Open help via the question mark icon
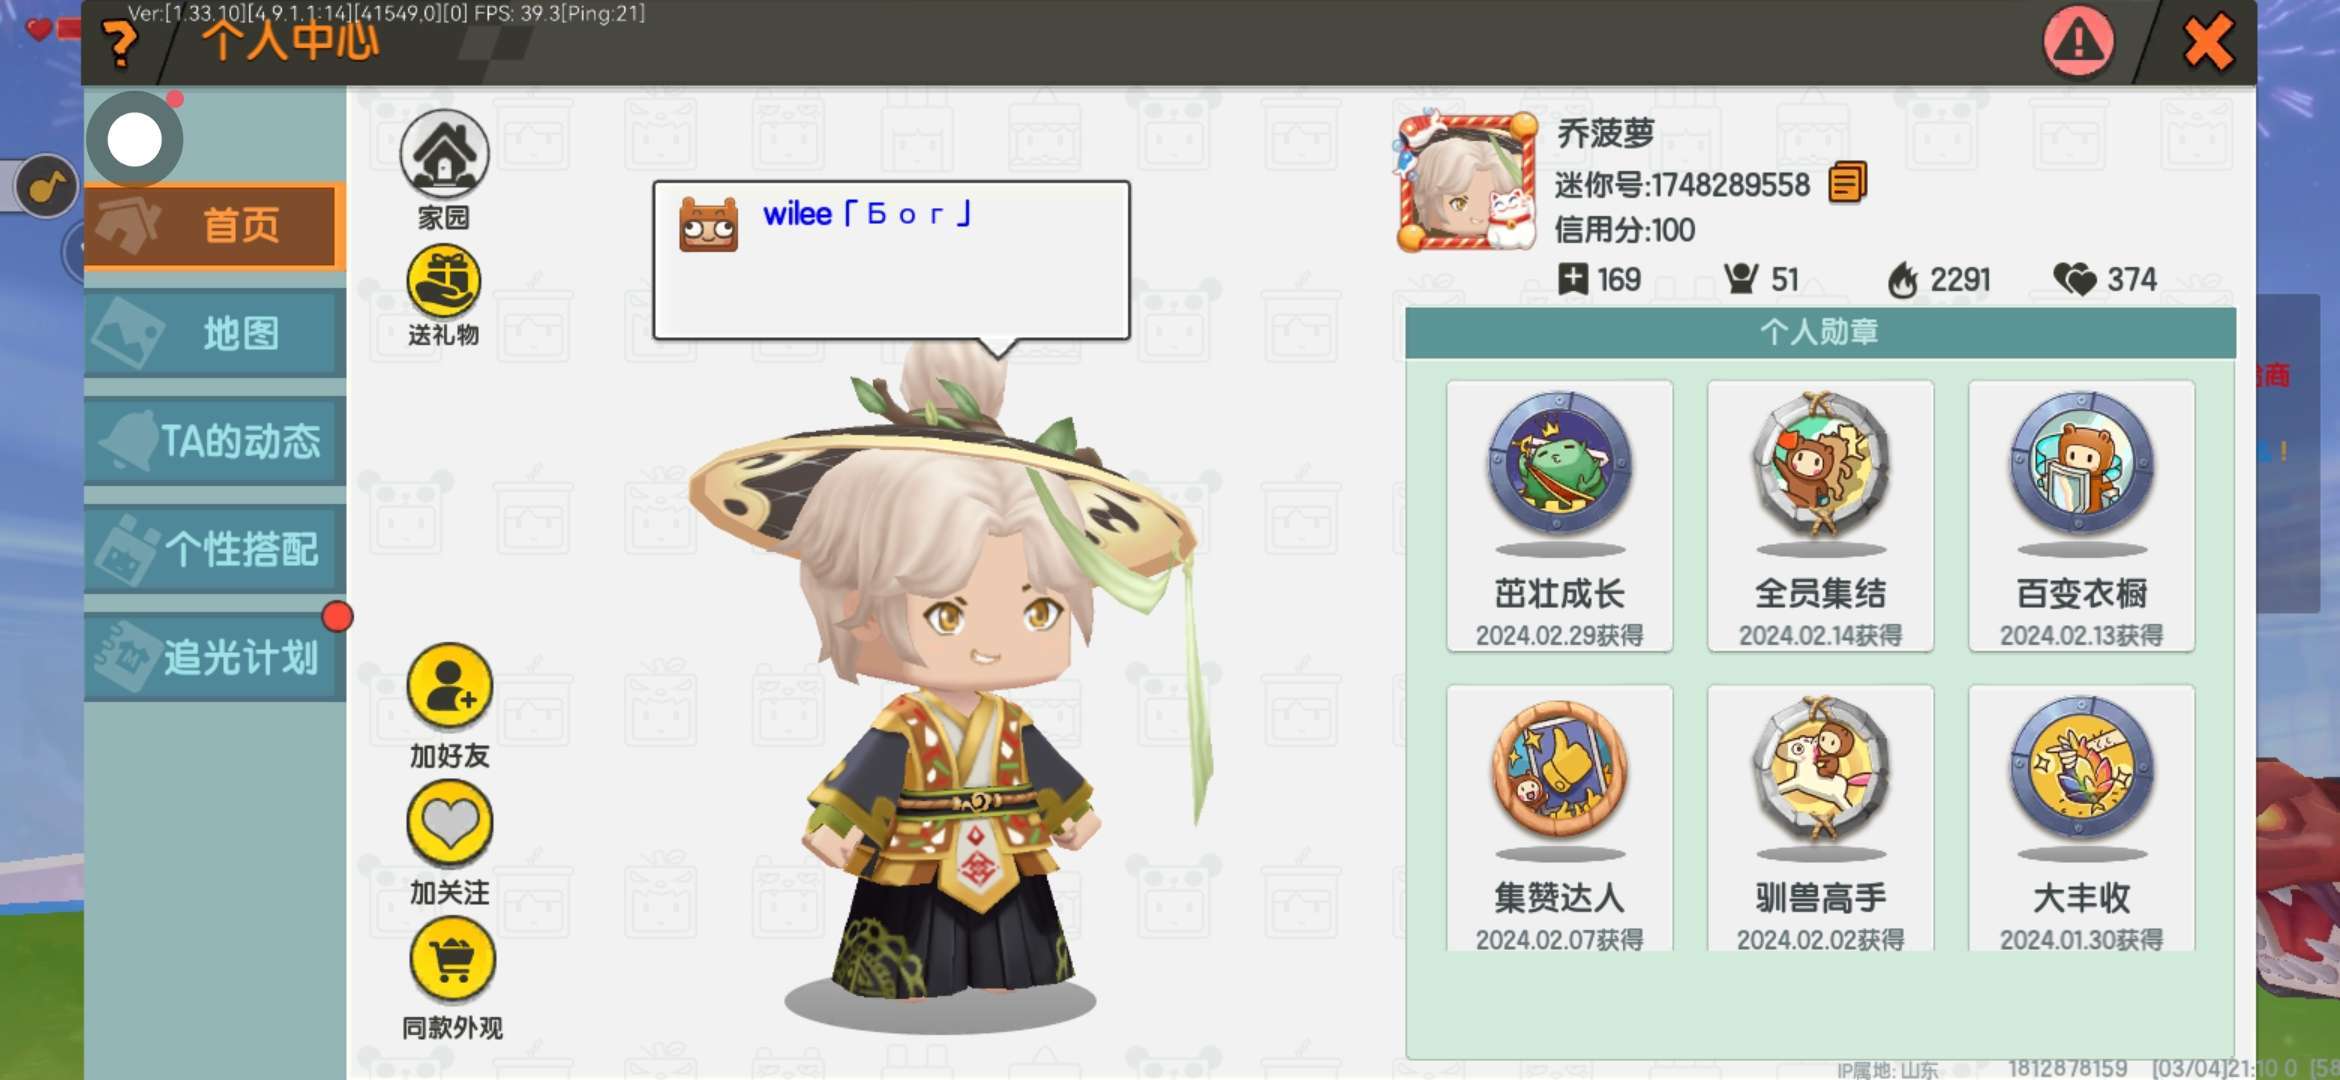 coord(121,44)
